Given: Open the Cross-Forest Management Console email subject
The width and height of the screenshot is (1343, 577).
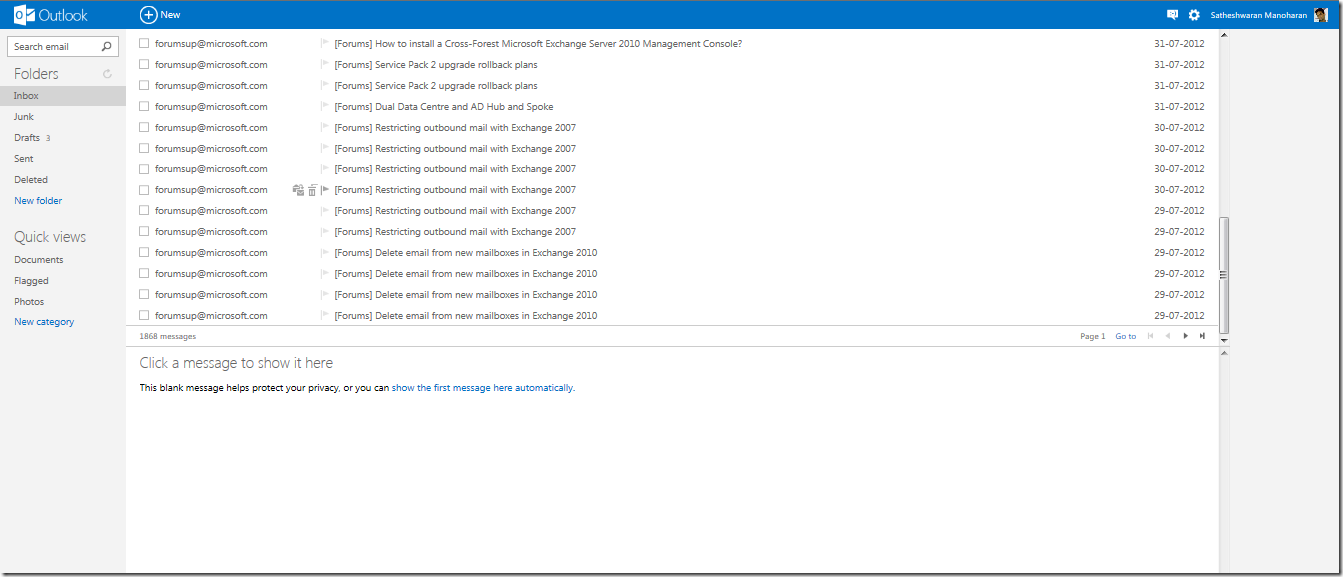Looking at the screenshot, I should (538, 44).
